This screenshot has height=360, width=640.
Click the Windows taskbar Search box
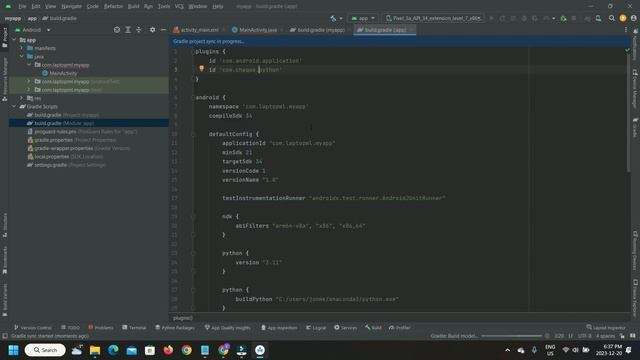45,350
